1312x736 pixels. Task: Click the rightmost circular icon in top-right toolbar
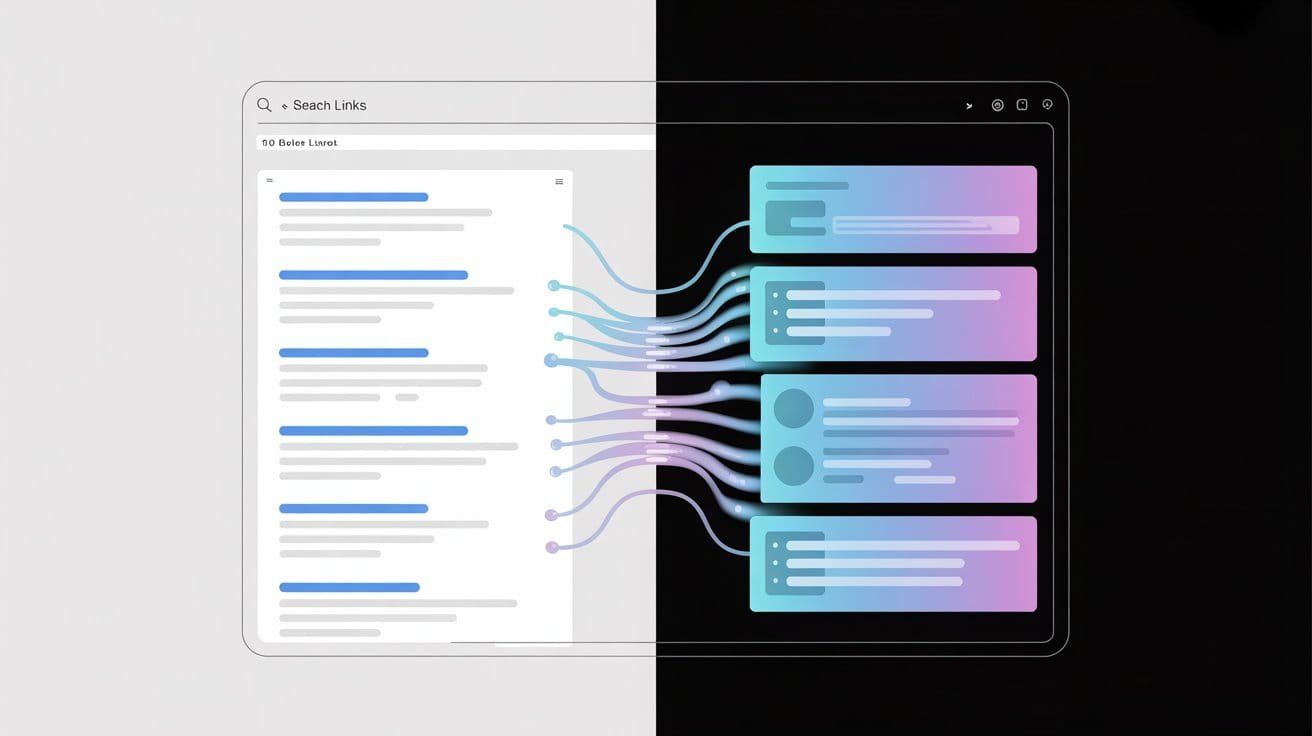click(1047, 104)
